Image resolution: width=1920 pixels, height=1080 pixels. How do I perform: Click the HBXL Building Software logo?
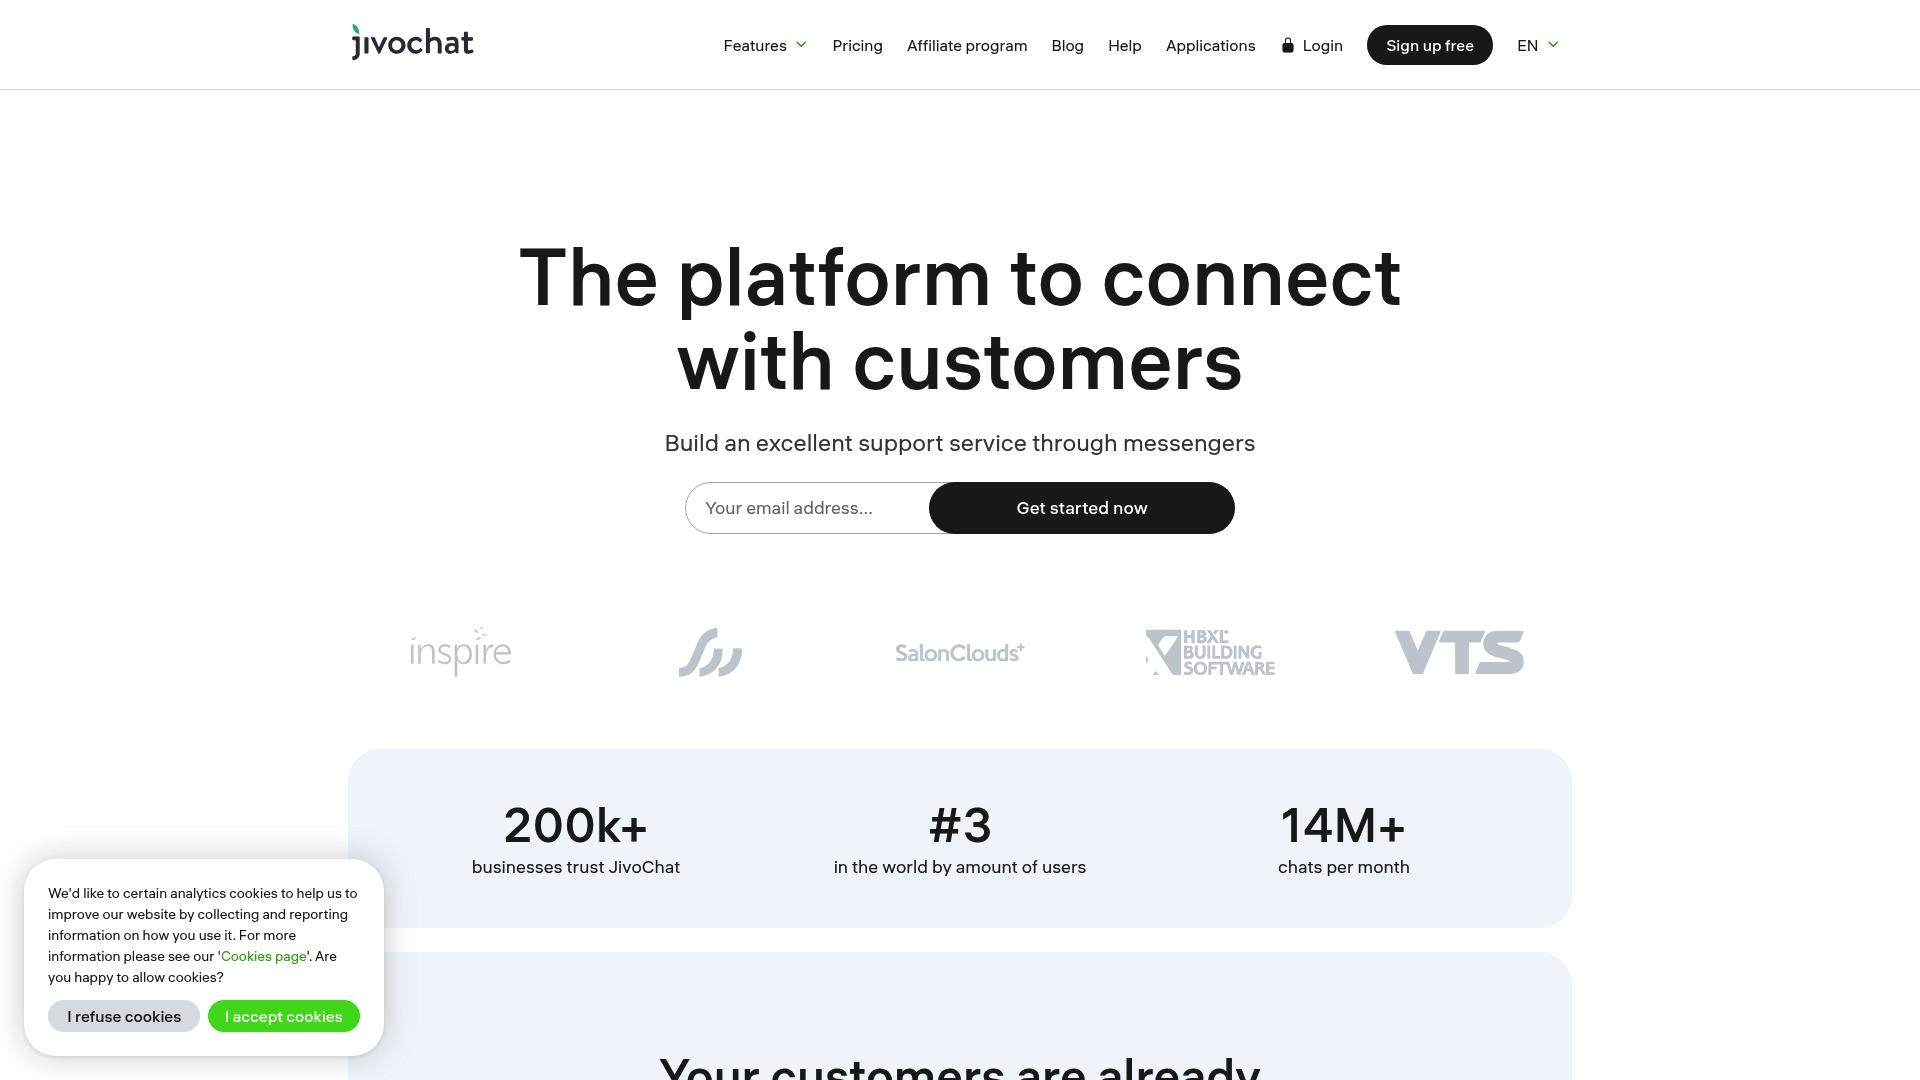[1209, 651]
